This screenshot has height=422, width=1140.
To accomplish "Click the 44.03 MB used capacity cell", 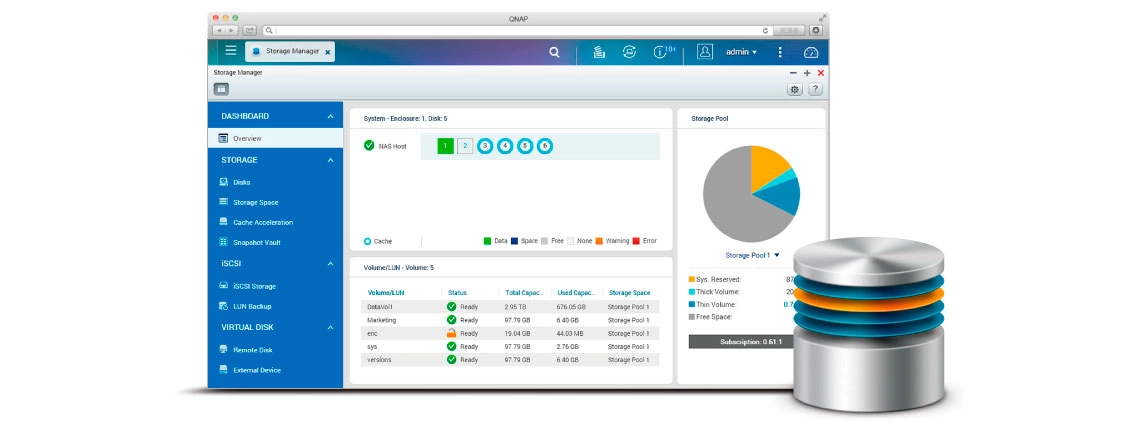I will 571,333.
